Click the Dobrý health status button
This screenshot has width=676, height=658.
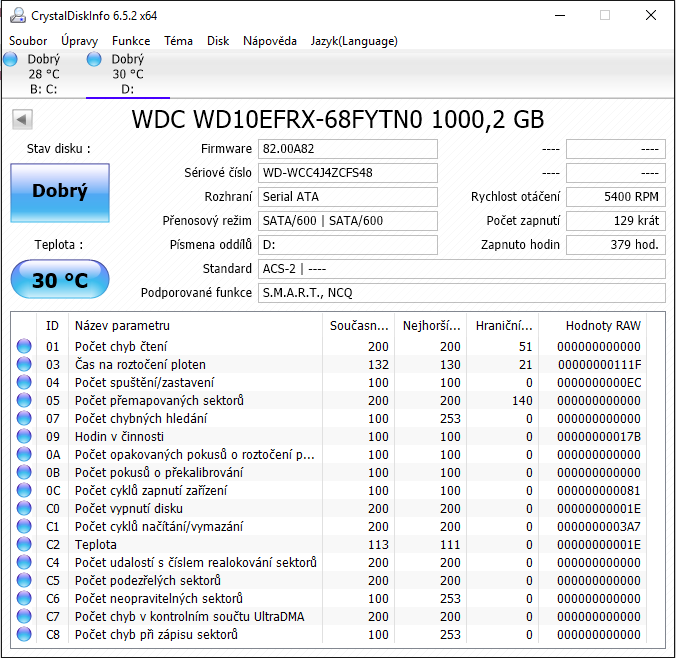tap(60, 193)
